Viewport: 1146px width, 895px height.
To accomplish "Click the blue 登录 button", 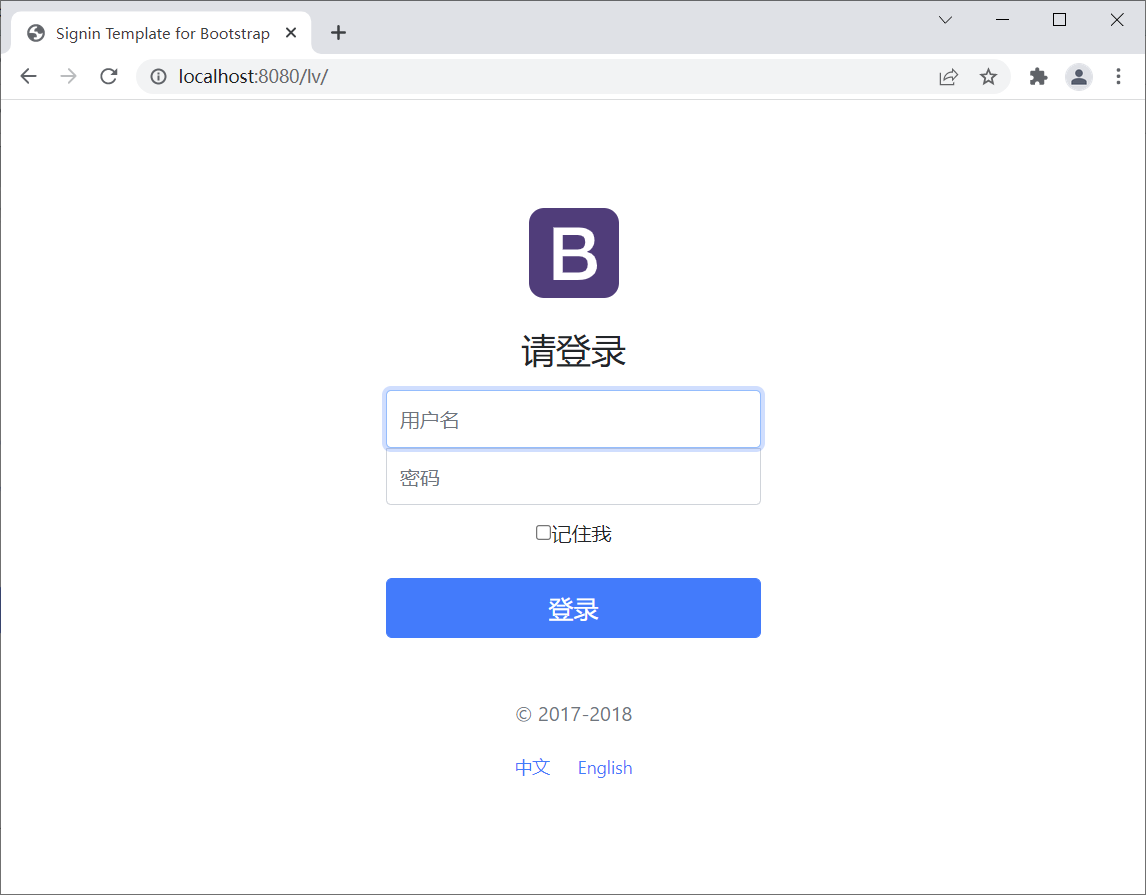I will [573, 608].
